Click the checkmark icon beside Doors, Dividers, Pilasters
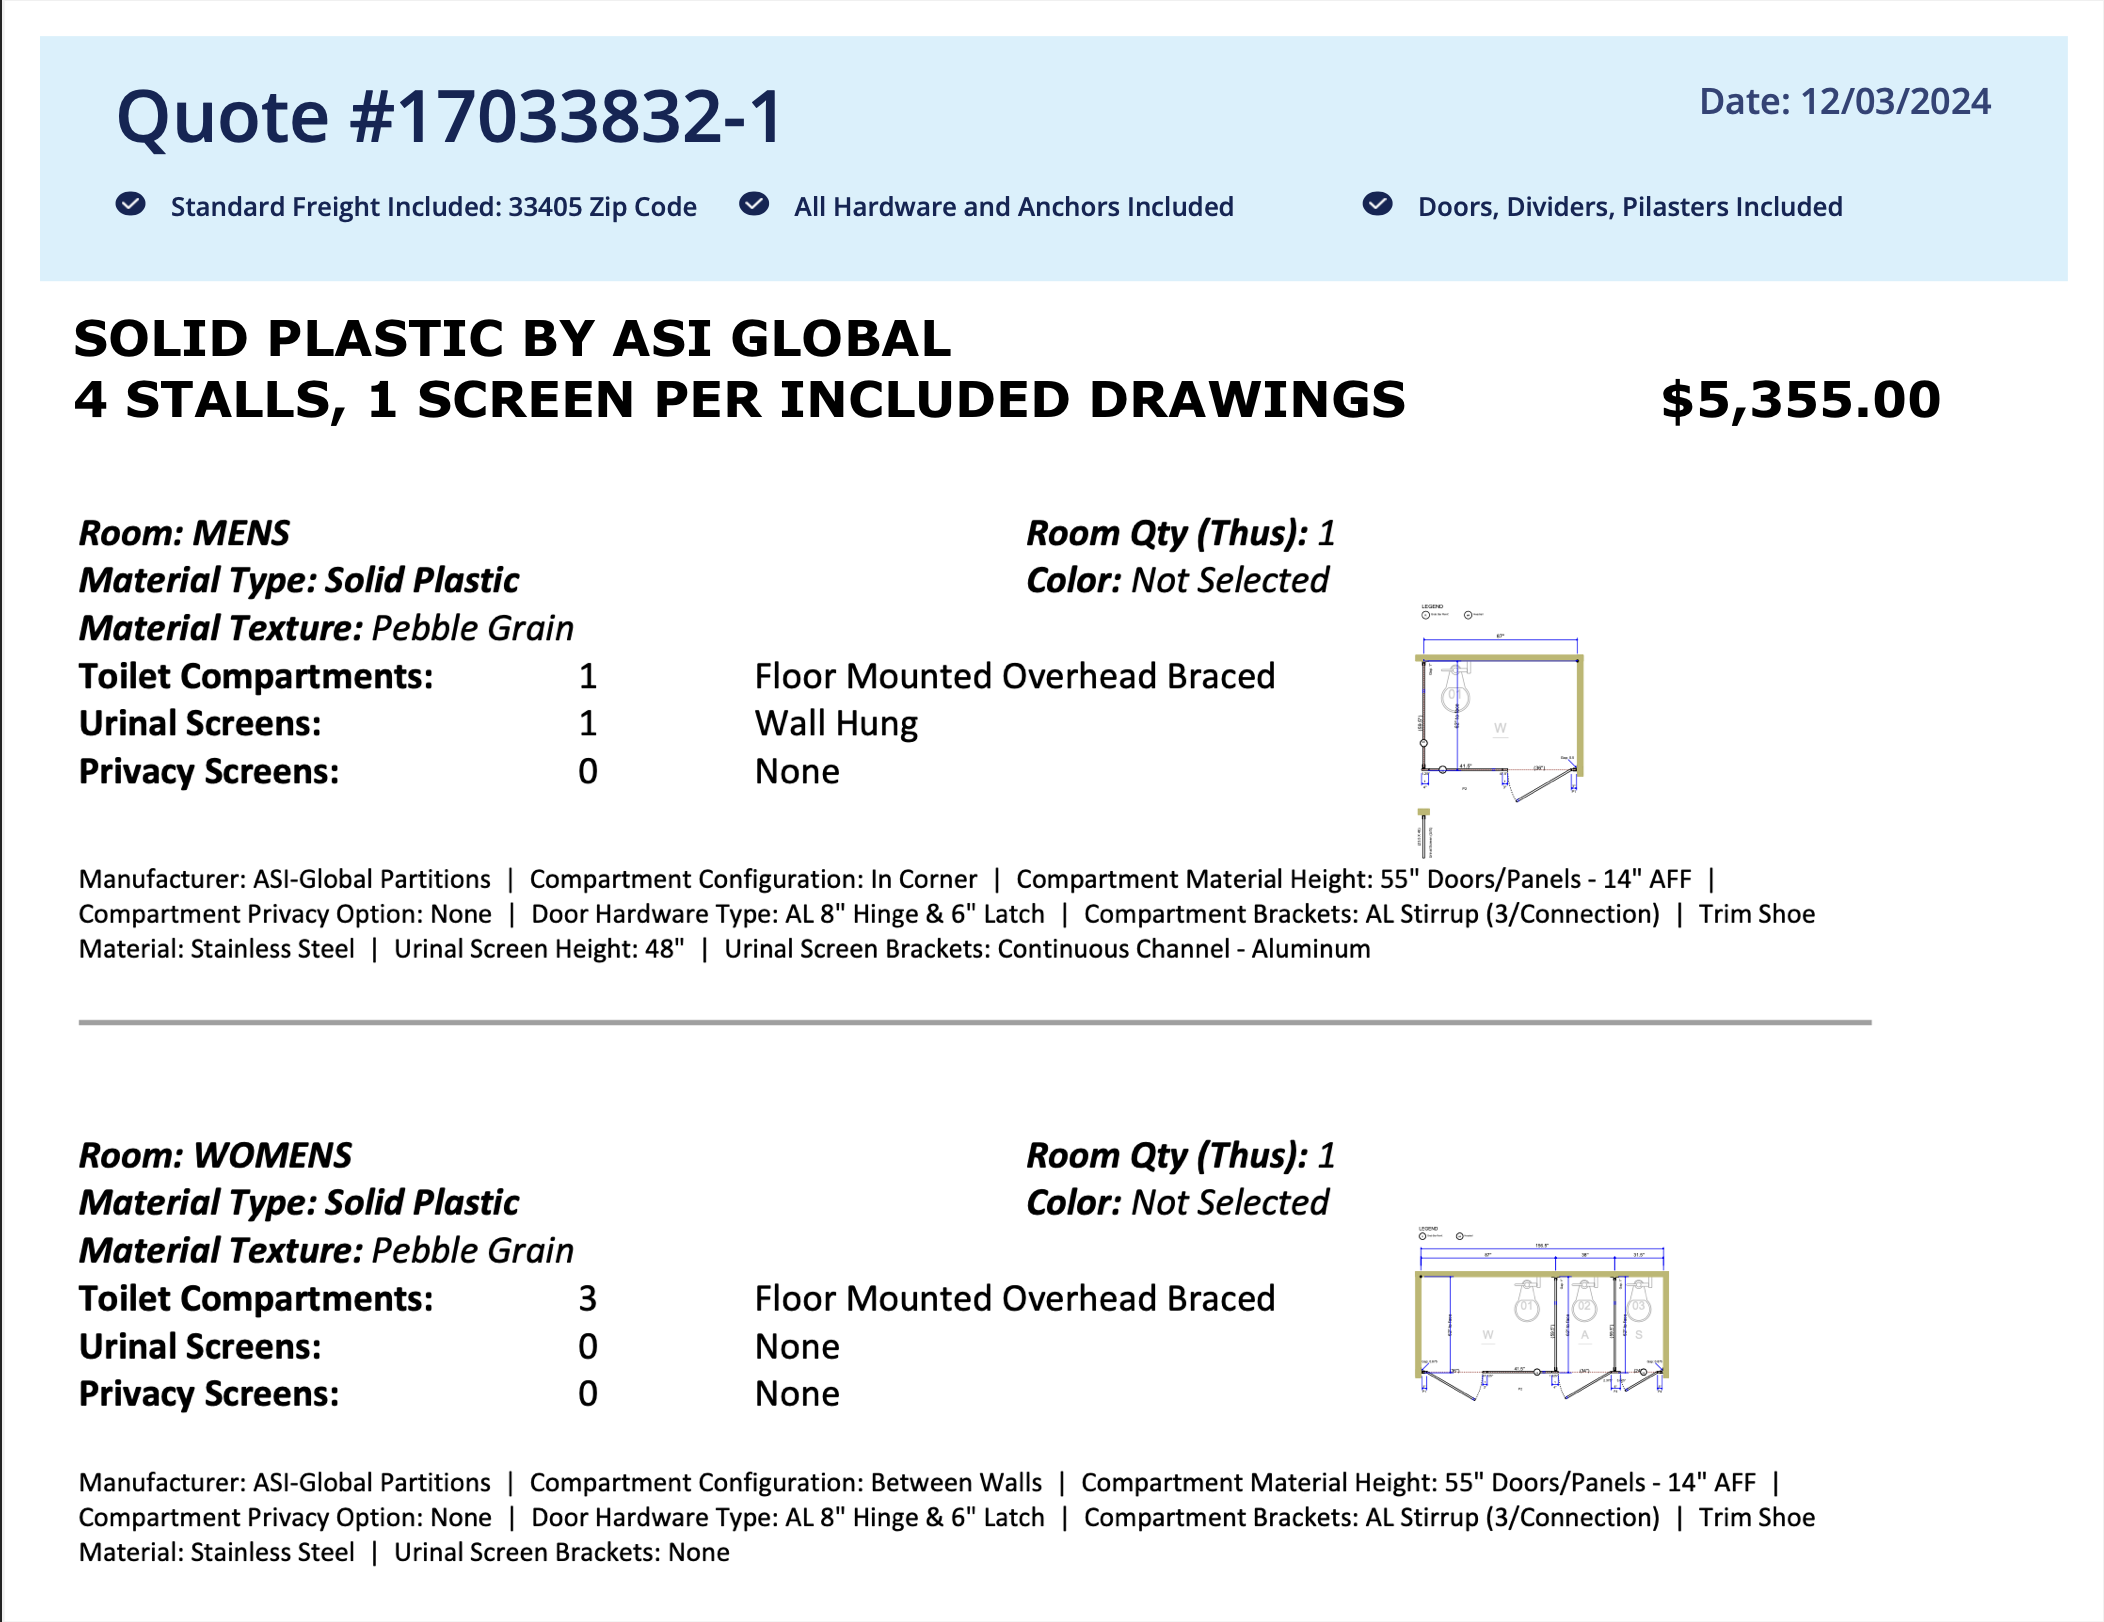The image size is (2104, 1622). [1378, 205]
